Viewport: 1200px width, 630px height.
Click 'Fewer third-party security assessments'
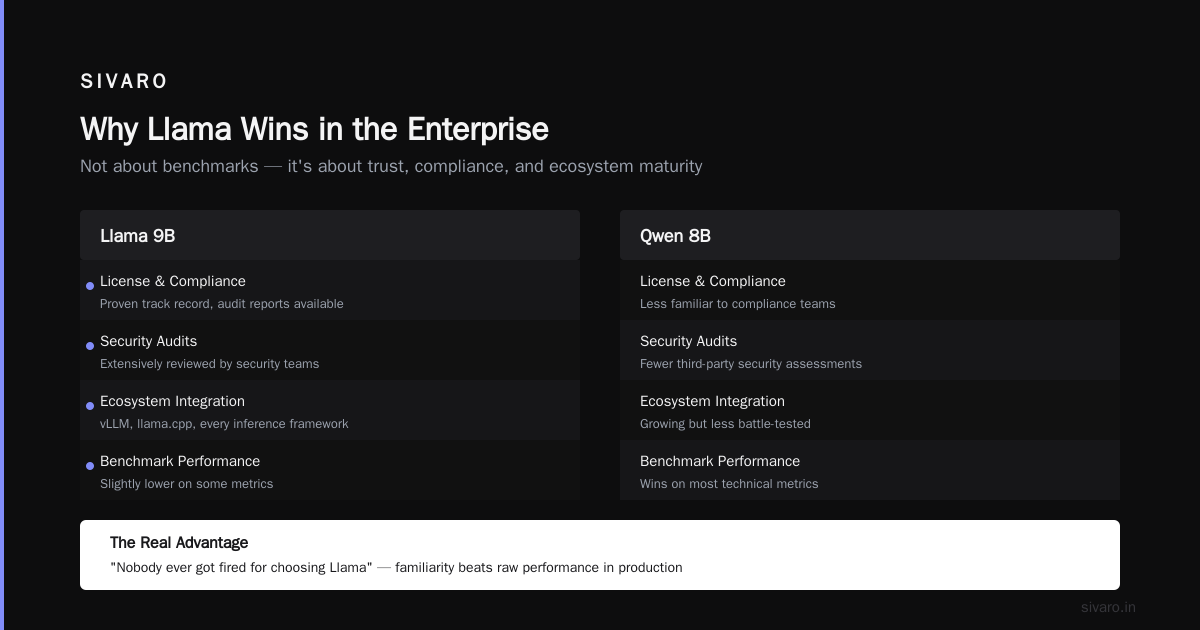click(x=751, y=364)
